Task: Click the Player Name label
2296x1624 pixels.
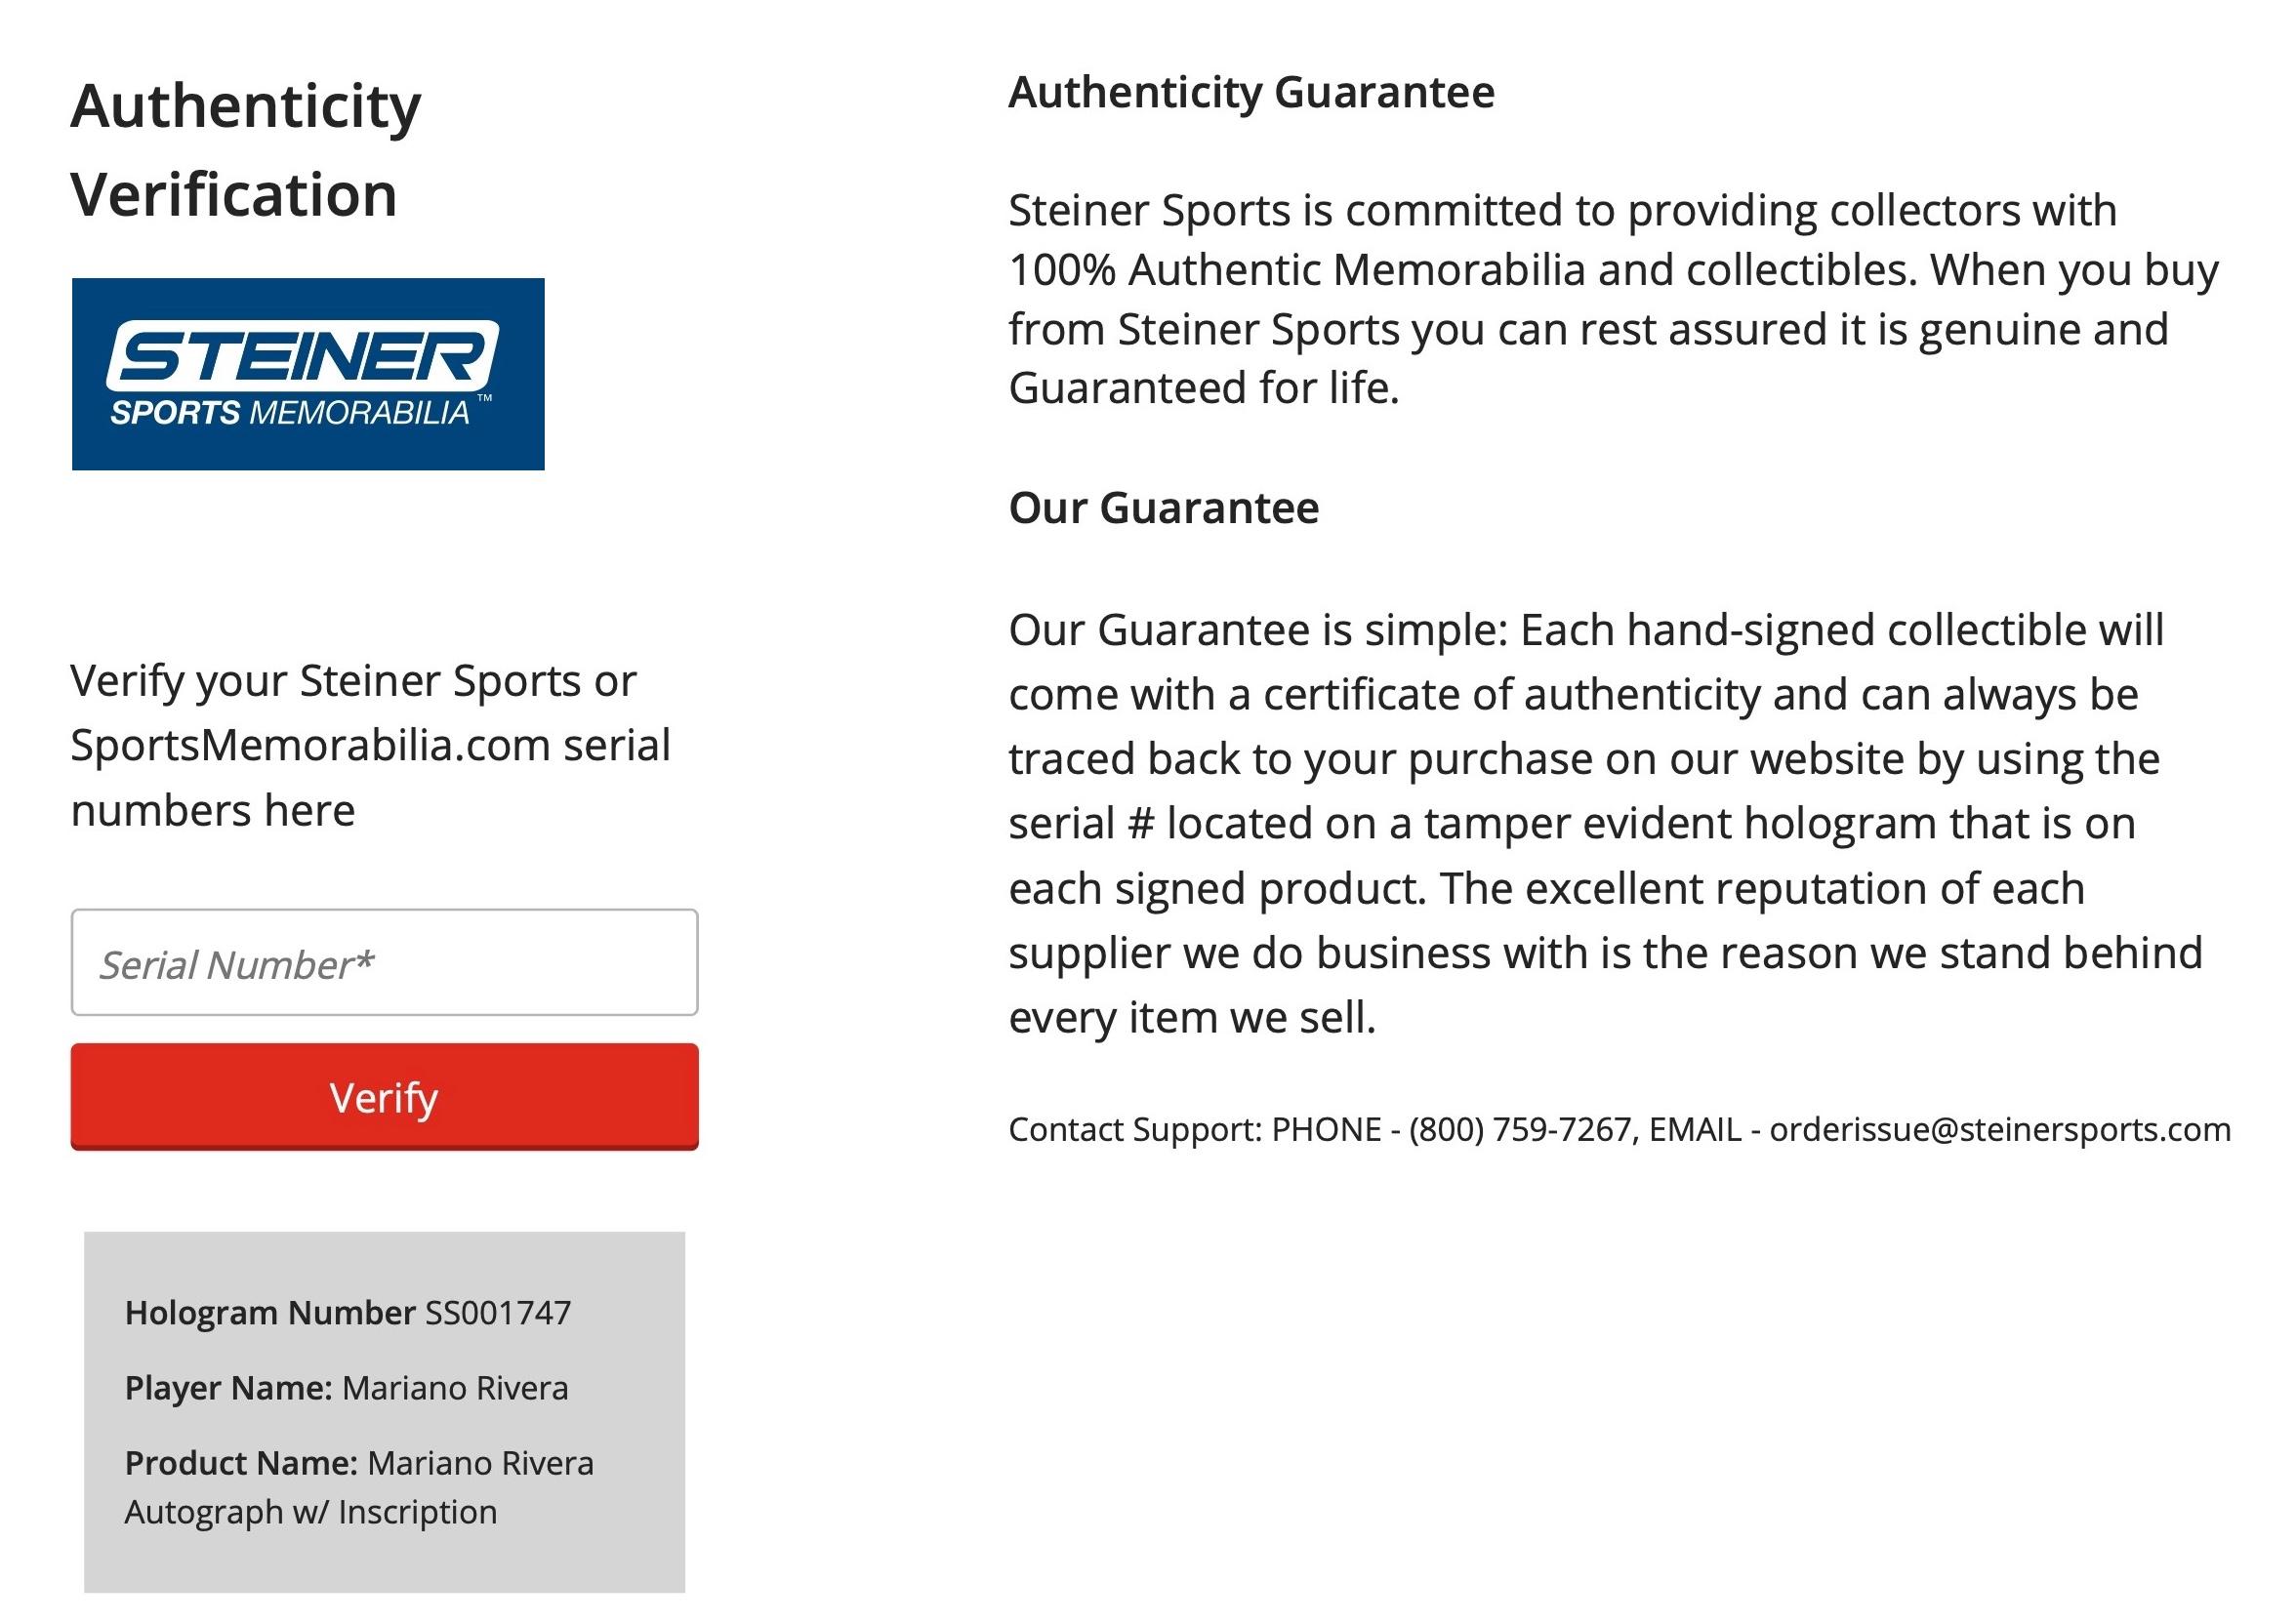Action: click(228, 1388)
